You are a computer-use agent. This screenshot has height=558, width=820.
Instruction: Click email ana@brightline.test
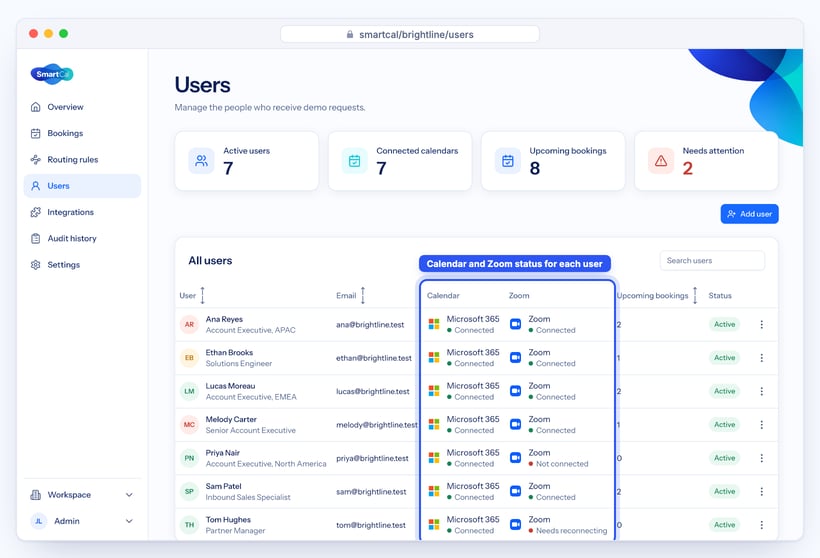pyautogui.click(x=370, y=325)
